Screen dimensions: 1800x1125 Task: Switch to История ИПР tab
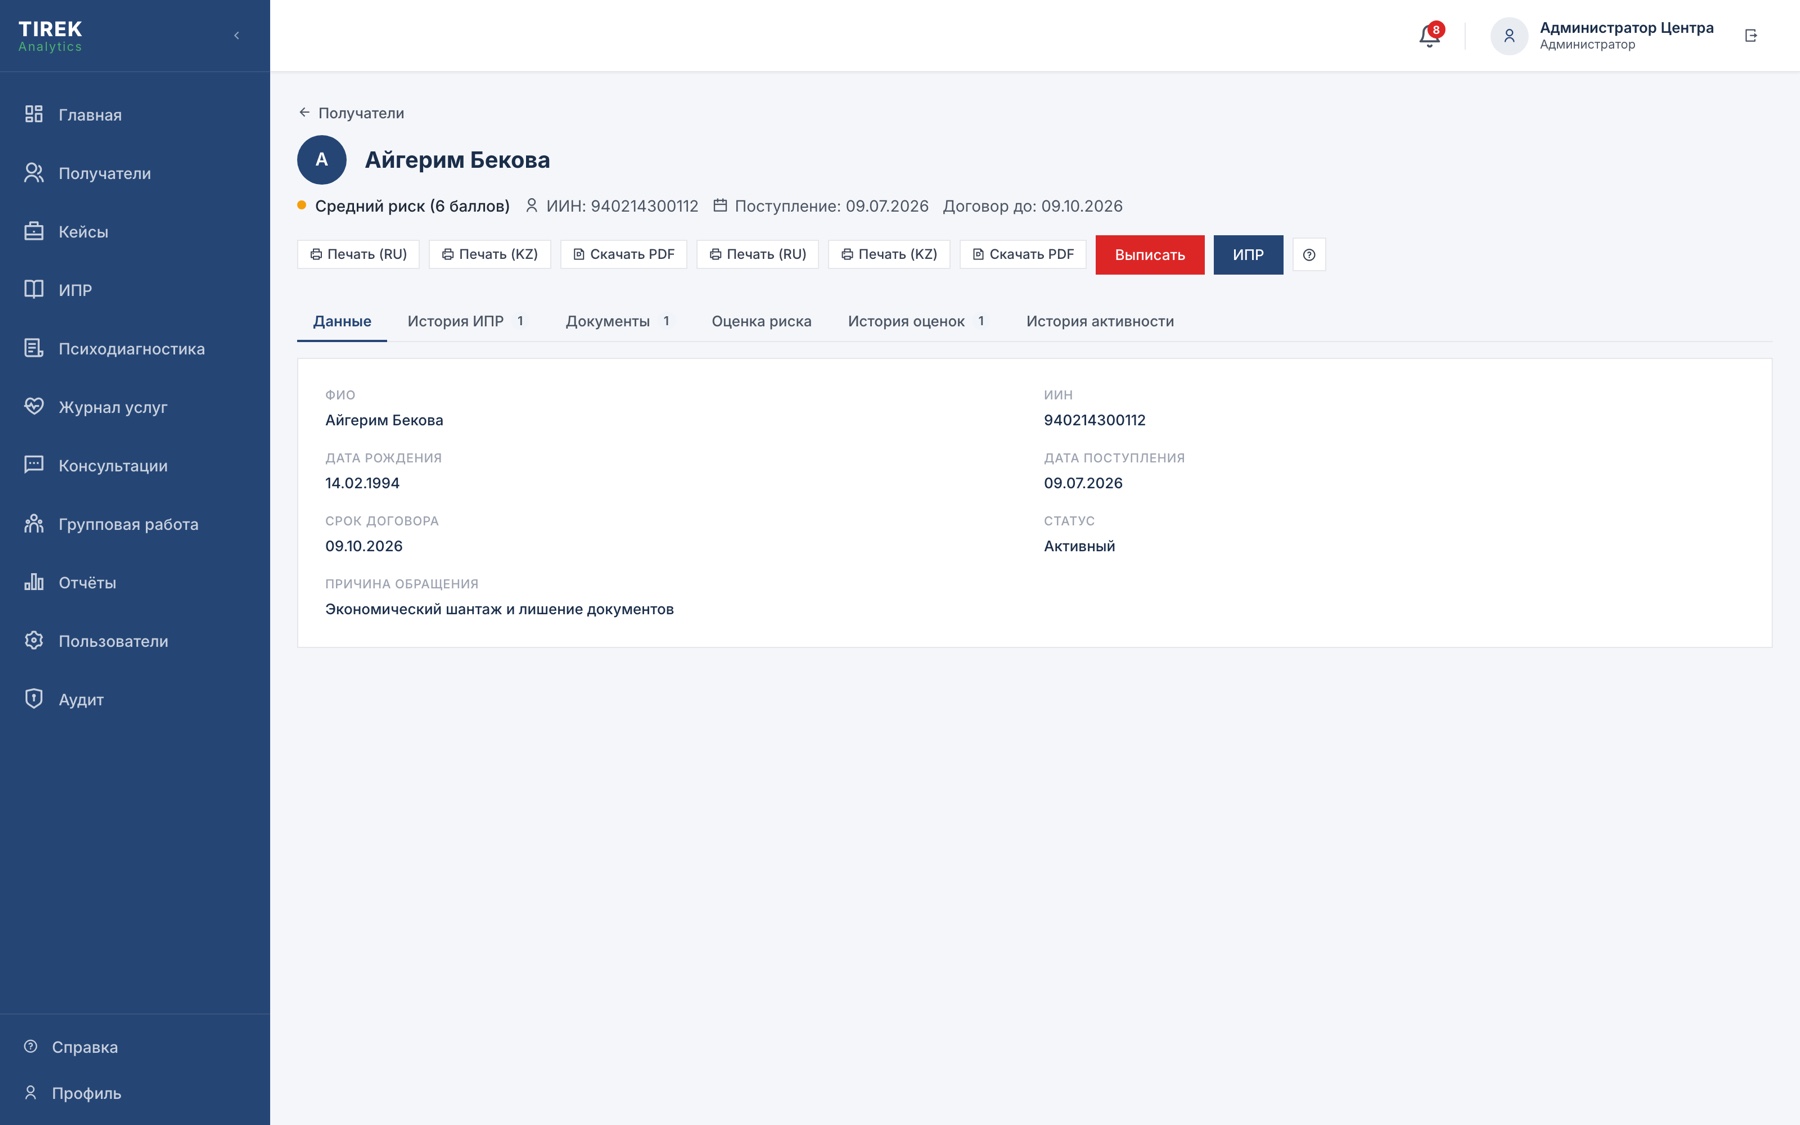(466, 321)
